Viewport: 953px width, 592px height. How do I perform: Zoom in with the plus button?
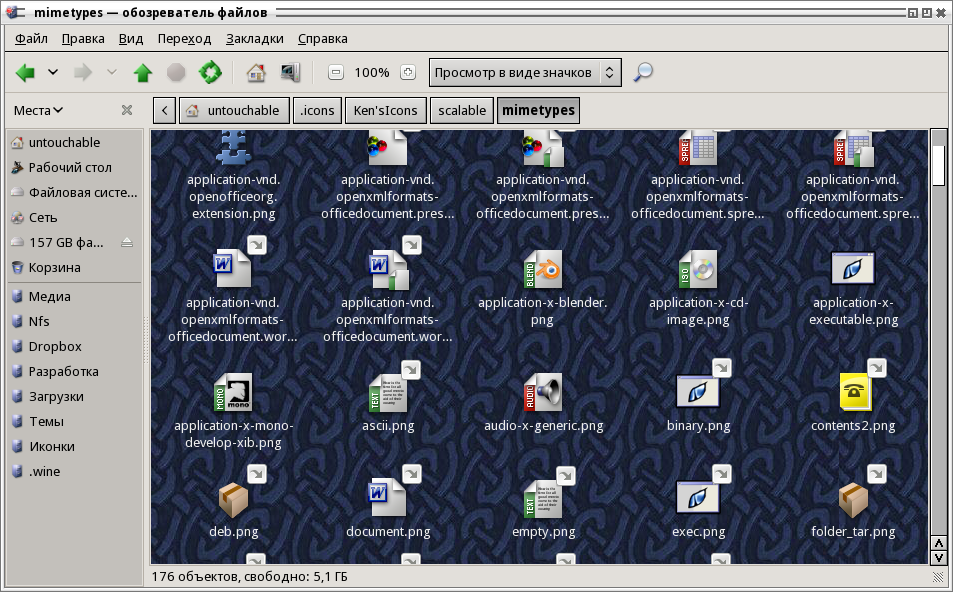tap(408, 72)
